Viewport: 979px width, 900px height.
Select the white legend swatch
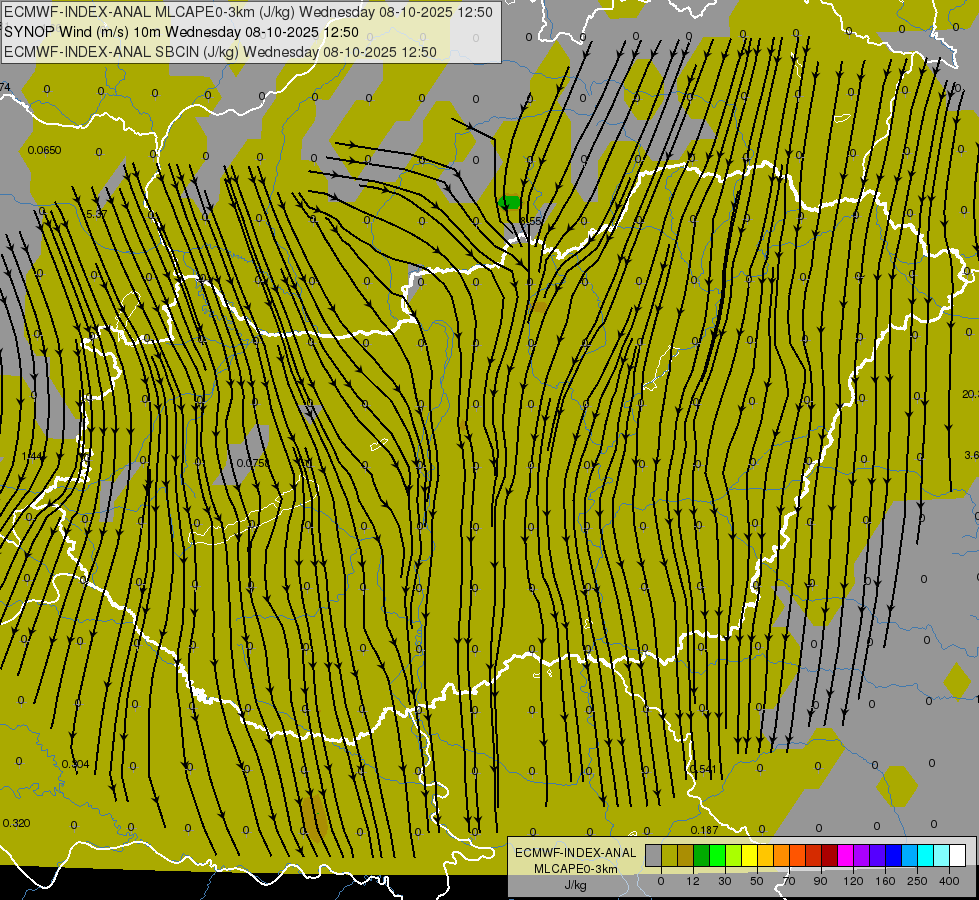tap(958, 855)
